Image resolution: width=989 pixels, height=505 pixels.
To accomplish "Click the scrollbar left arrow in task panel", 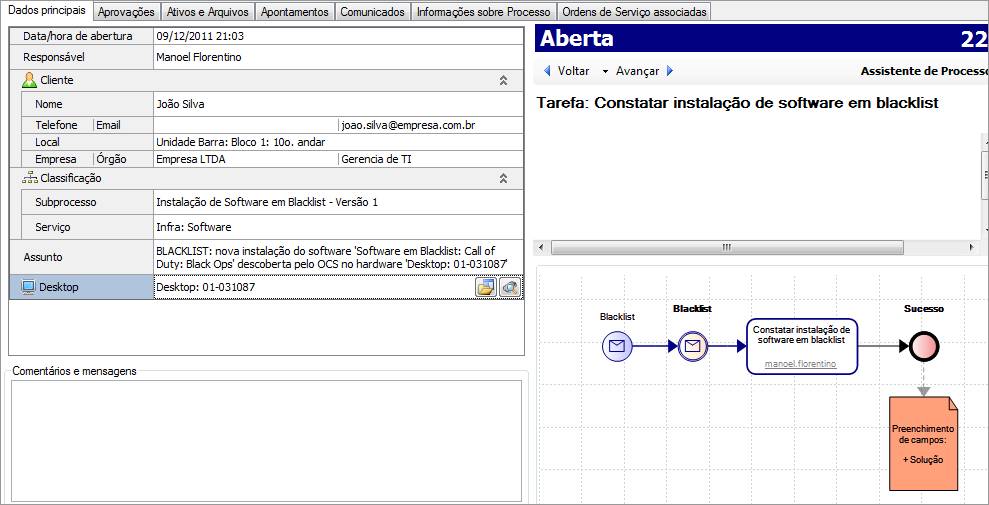I will [543, 248].
